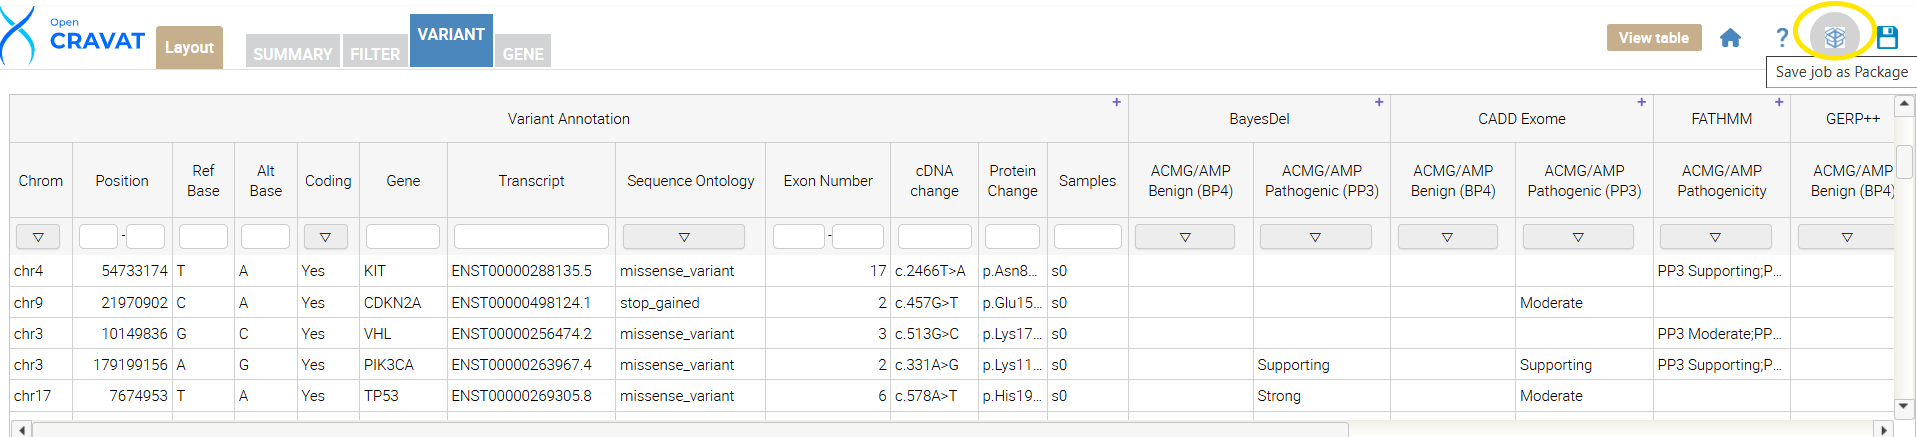Click the View table button
The image size is (1917, 437).
click(x=1653, y=38)
